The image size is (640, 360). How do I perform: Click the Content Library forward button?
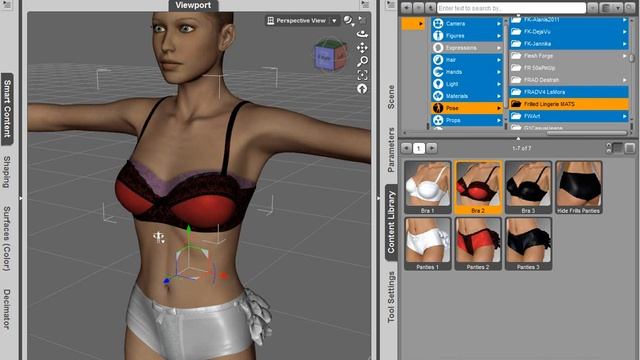[418, 8]
